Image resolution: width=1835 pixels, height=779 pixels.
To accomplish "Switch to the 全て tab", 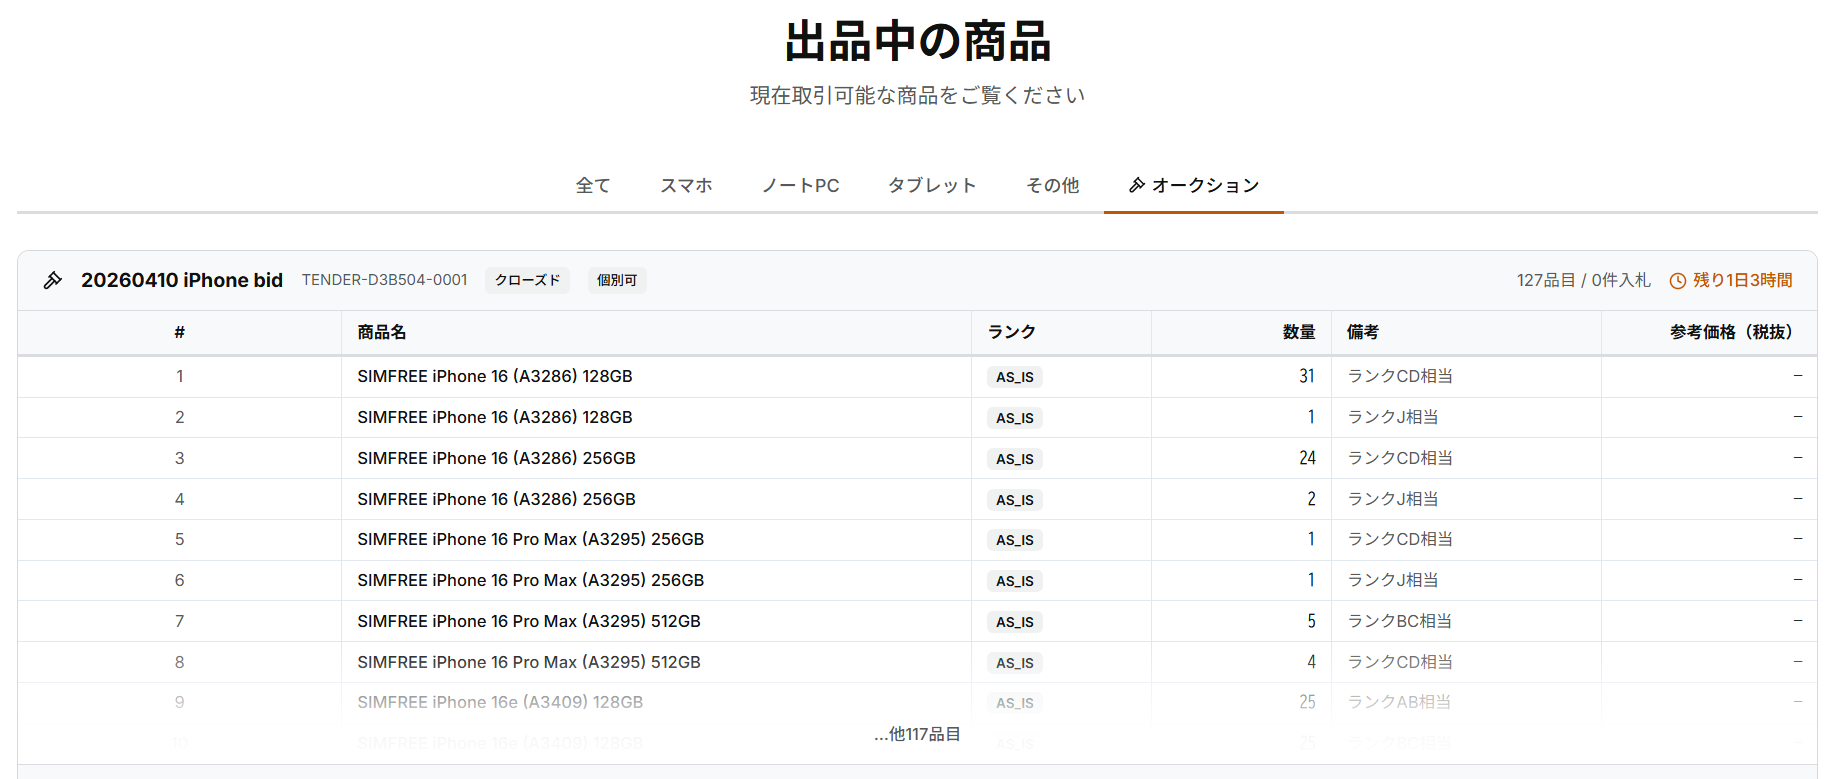I will click(592, 185).
